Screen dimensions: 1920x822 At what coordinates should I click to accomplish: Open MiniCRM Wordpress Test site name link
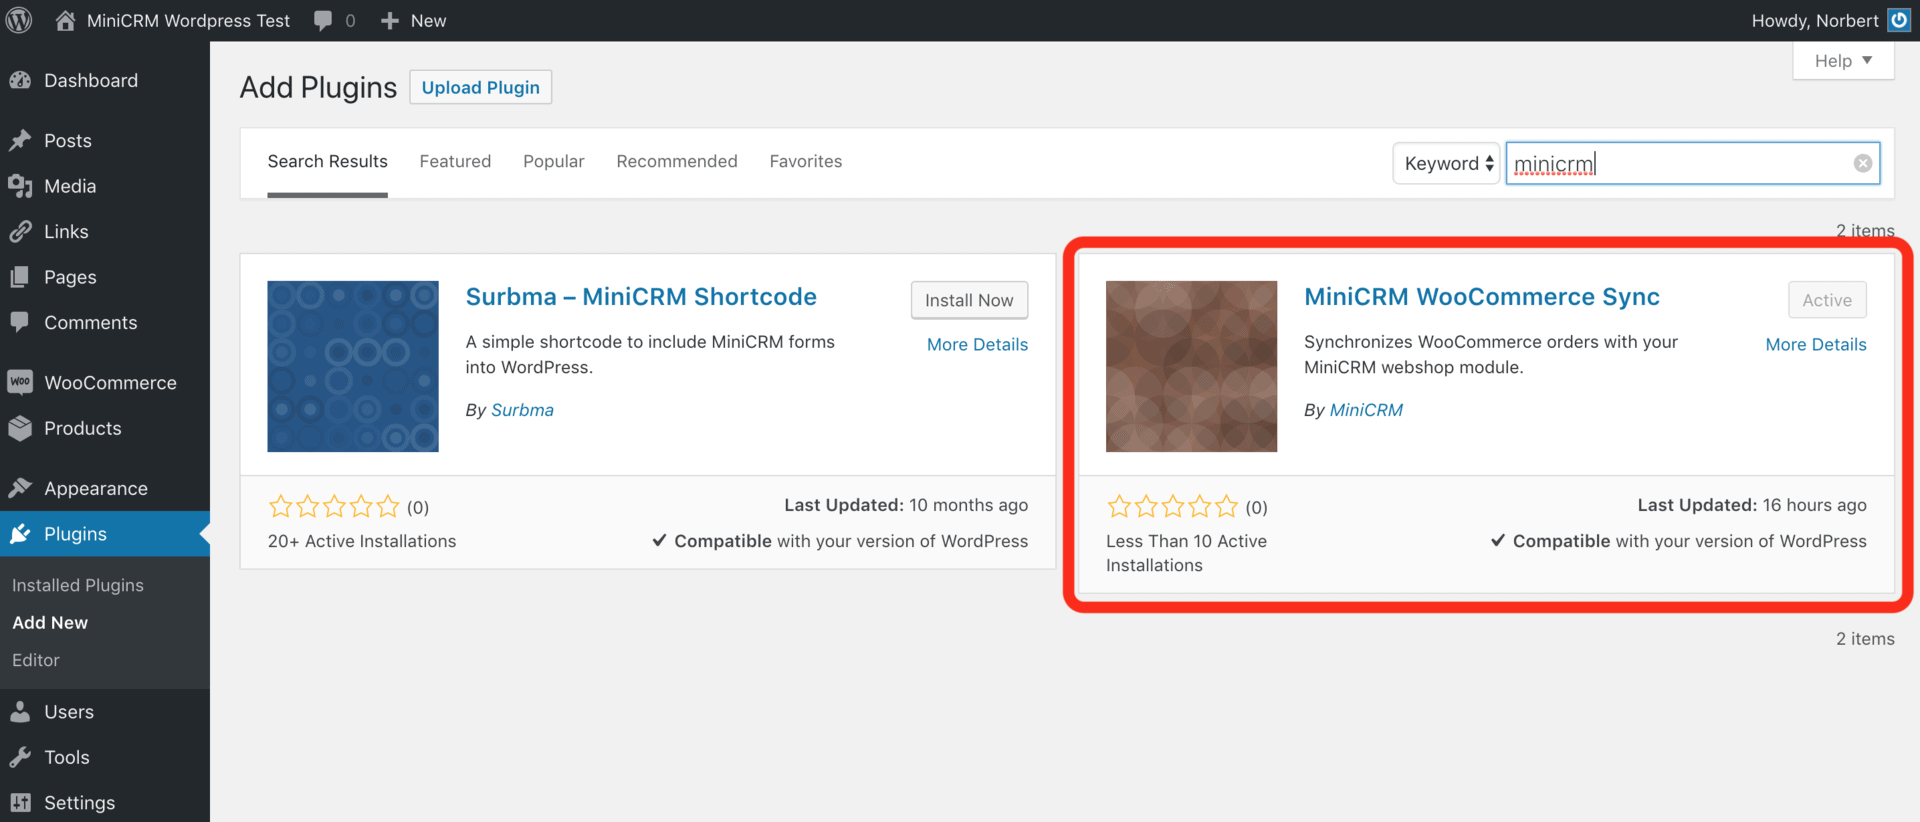pos(188,21)
